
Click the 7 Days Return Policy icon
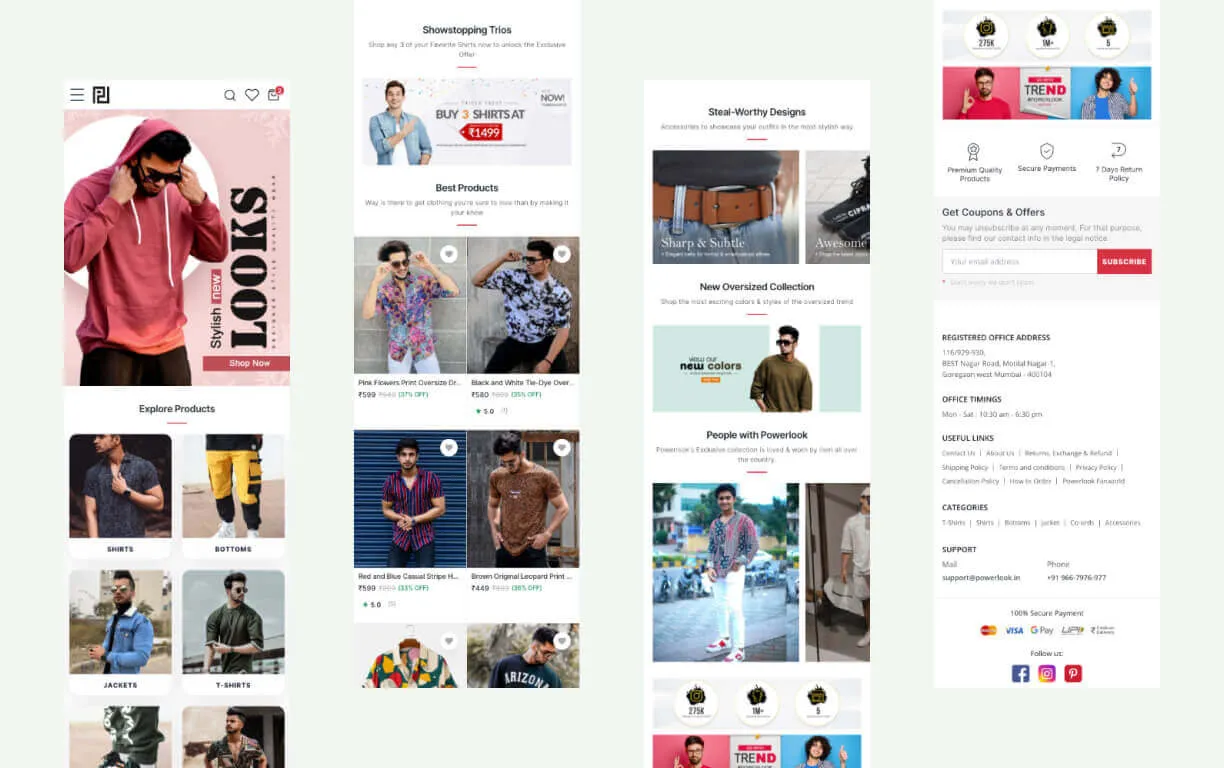tap(1119, 150)
